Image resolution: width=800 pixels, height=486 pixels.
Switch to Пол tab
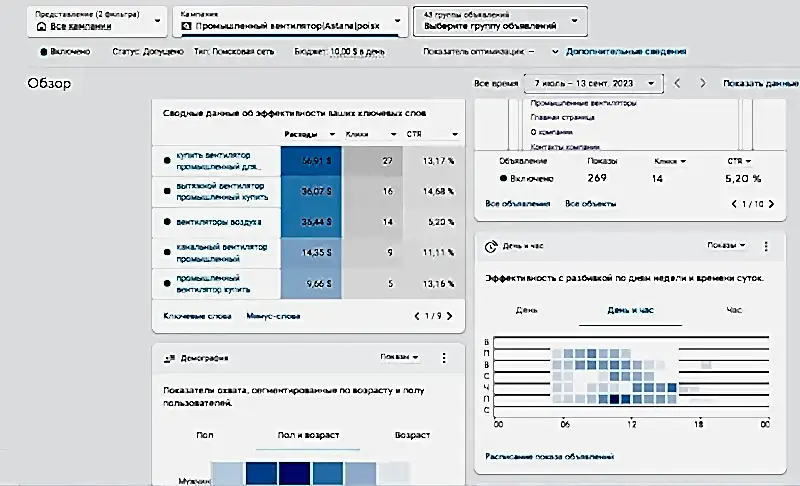click(x=205, y=435)
